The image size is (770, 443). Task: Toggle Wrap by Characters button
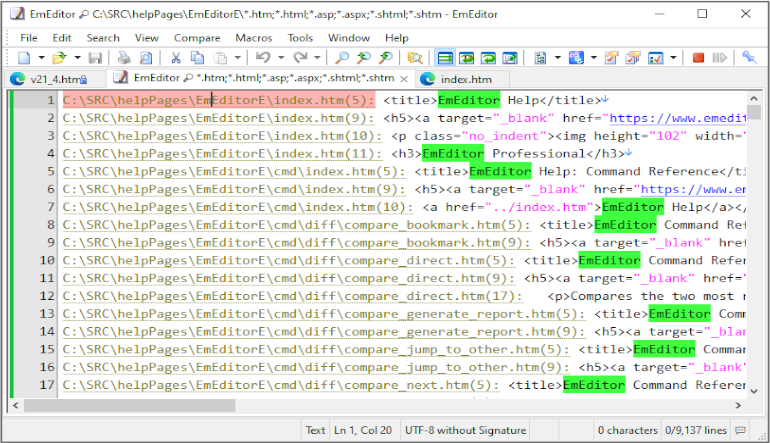pos(467,58)
